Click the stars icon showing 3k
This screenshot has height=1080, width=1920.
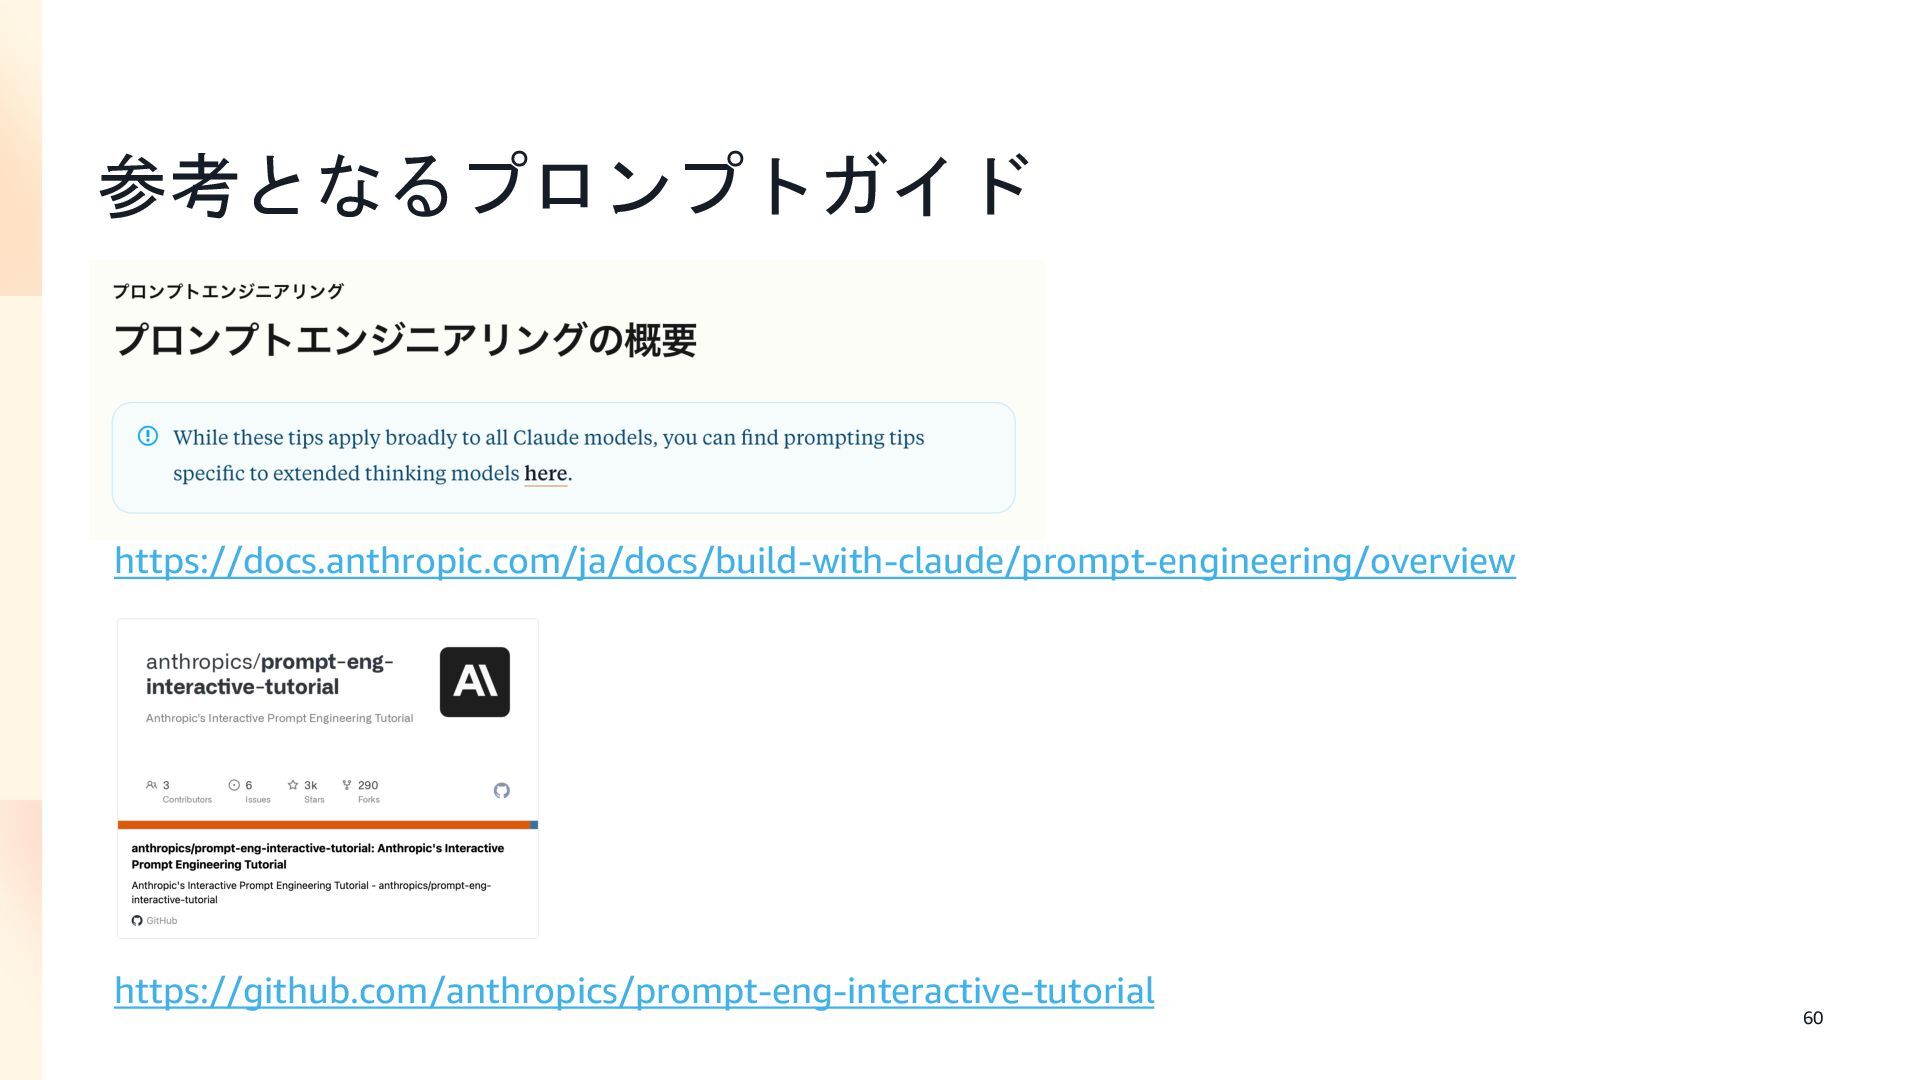pyautogui.click(x=293, y=785)
